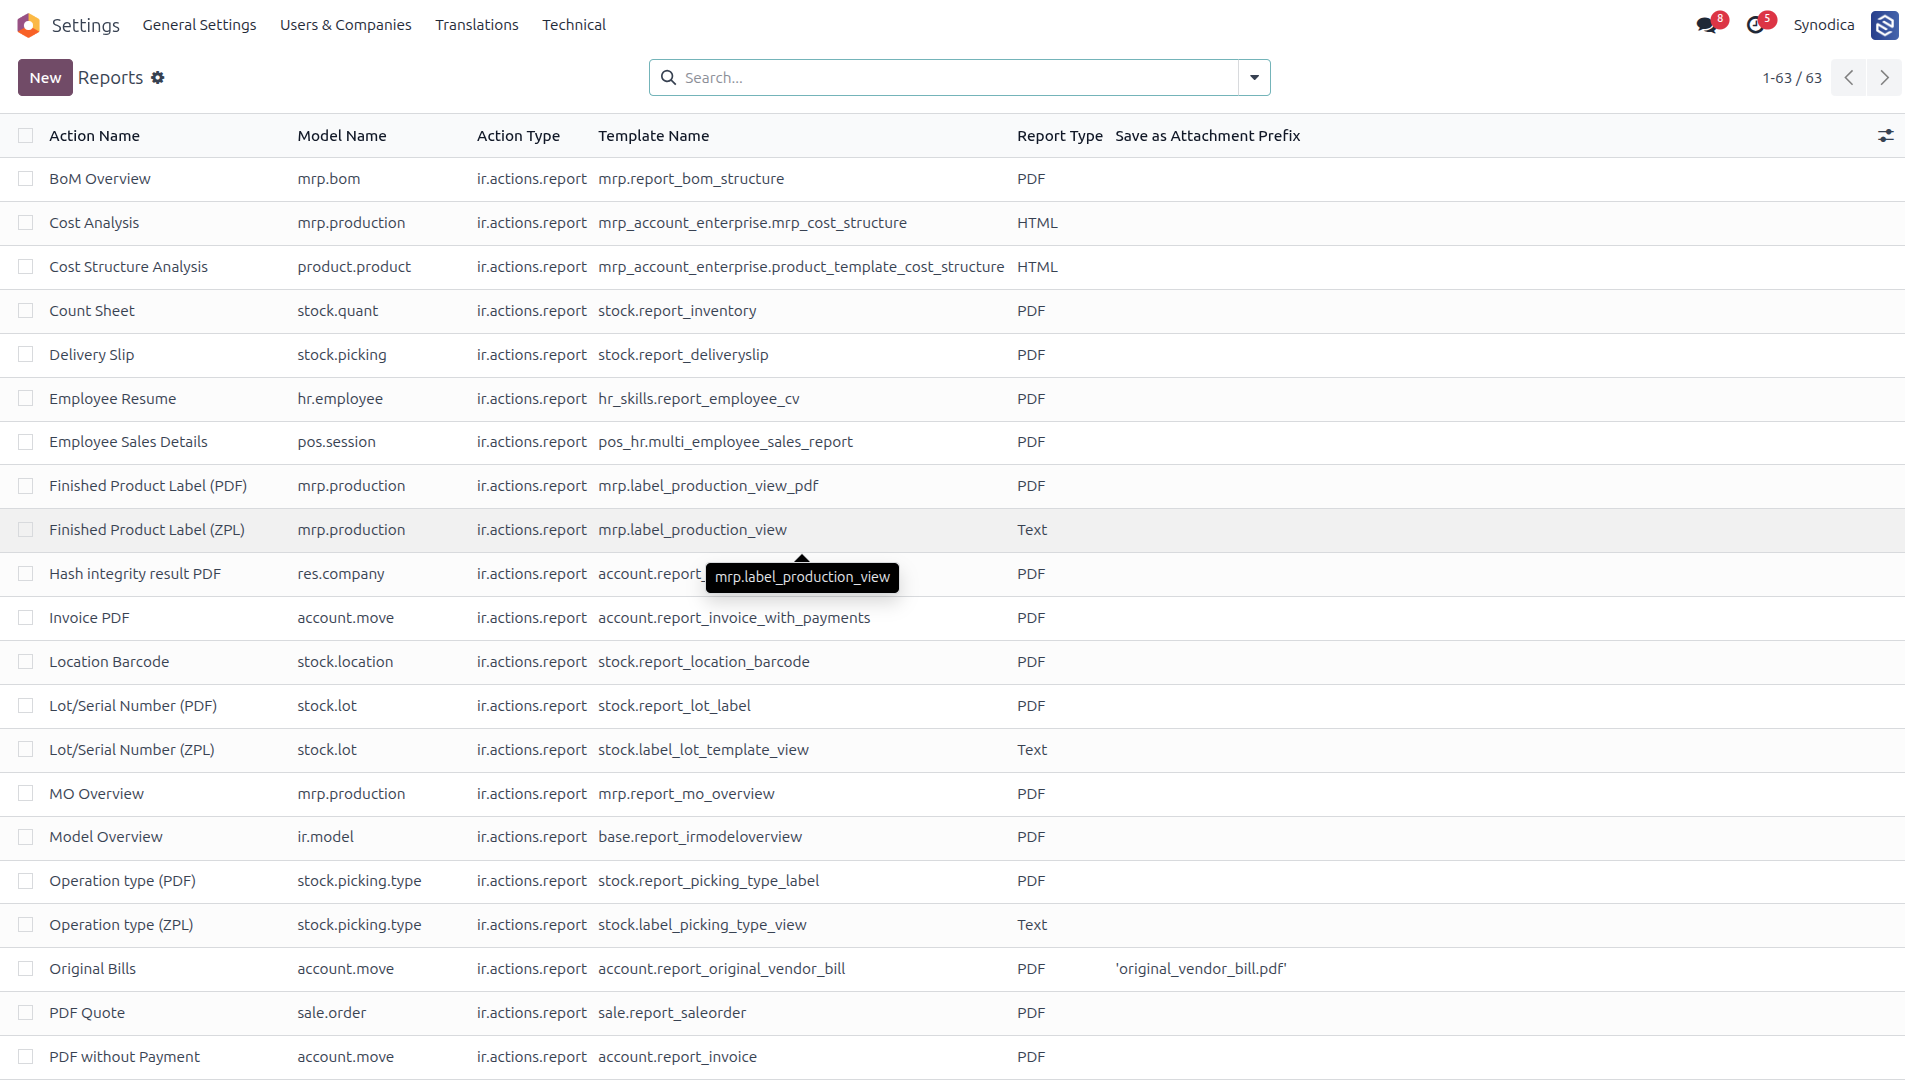Toggle the search options dropdown

pyautogui.click(x=1254, y=78)
